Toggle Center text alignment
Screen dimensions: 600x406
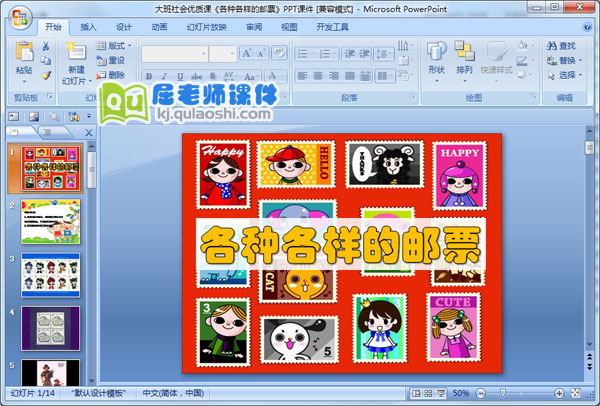pos(318,76)
